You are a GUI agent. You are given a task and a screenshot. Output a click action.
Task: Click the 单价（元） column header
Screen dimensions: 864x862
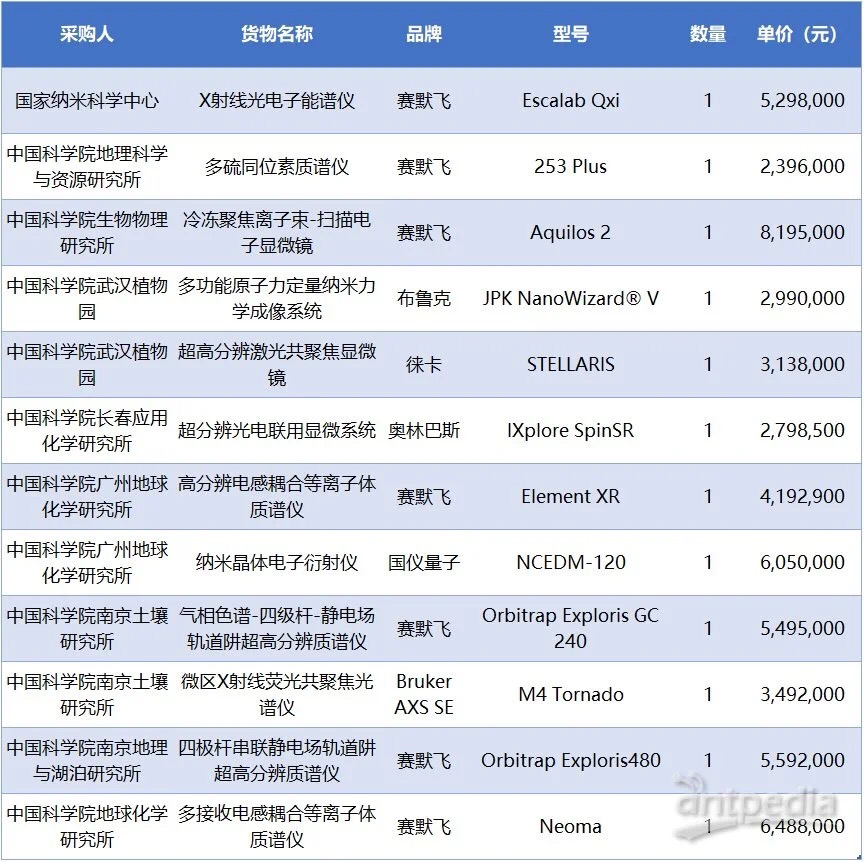pos(797,34)
